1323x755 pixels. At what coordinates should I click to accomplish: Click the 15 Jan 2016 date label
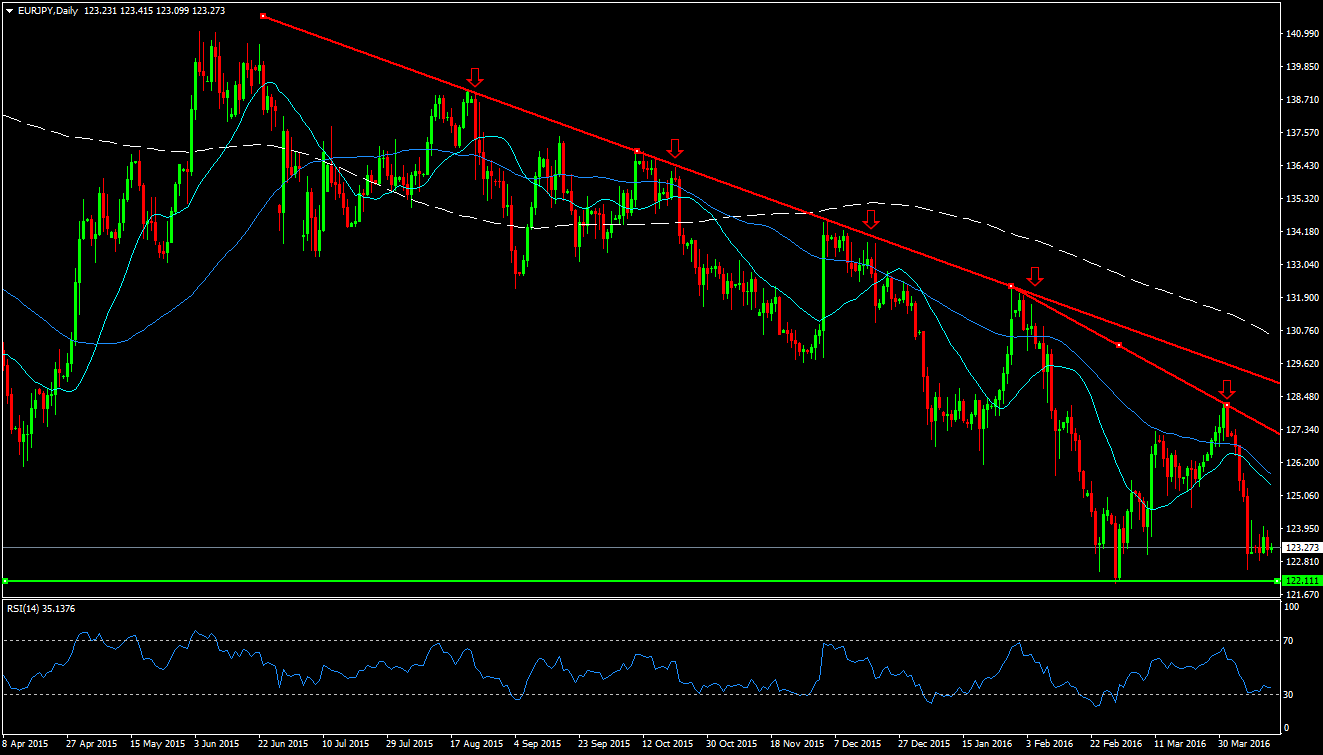(988, 744)
